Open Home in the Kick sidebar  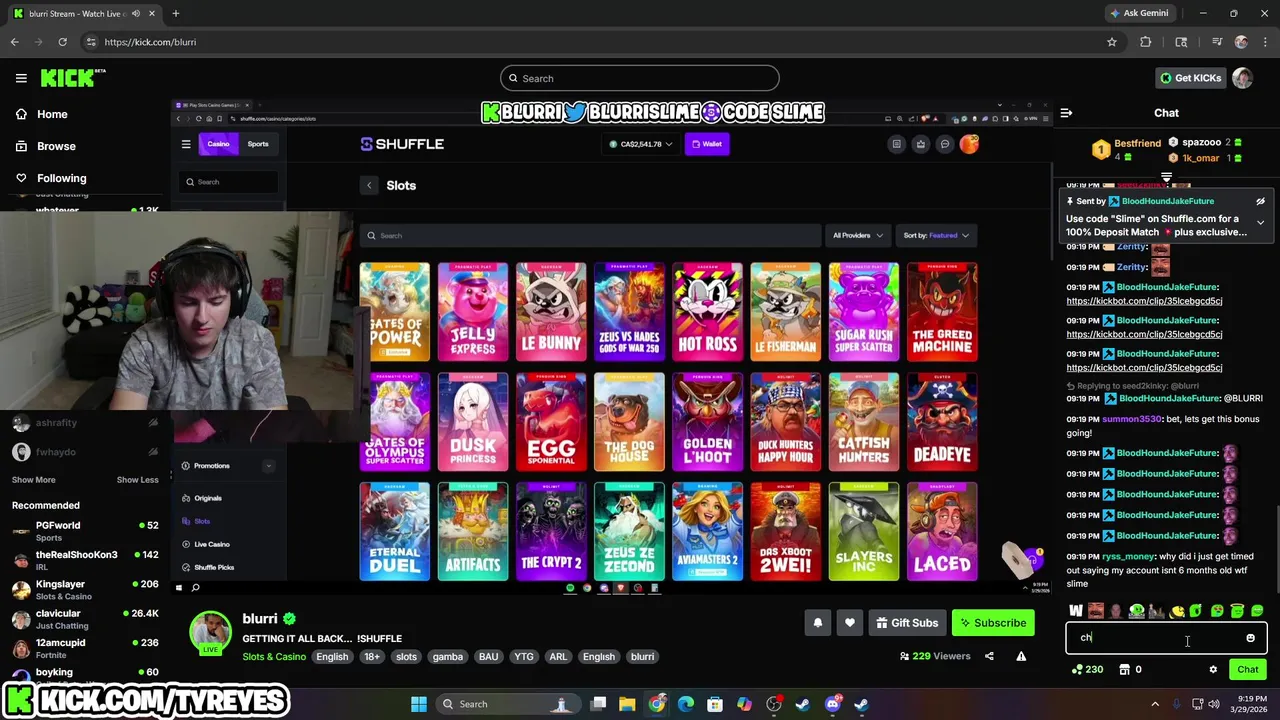(52, 114)
